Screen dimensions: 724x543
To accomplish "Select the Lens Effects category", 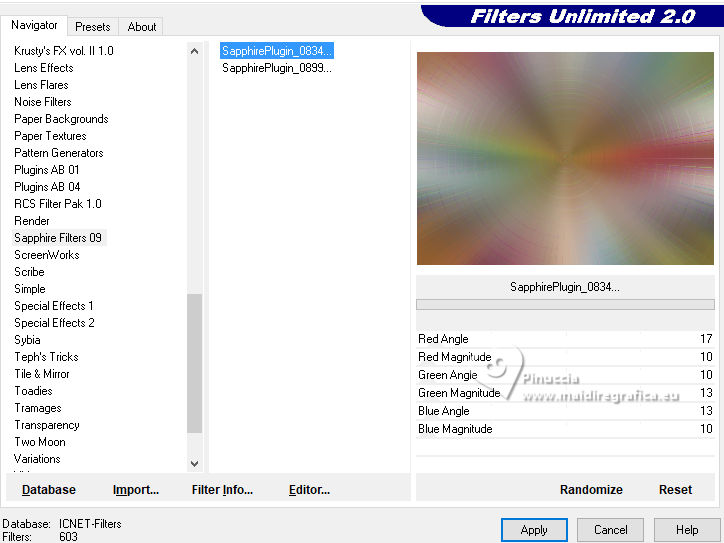I will click(x=44, y=68).
